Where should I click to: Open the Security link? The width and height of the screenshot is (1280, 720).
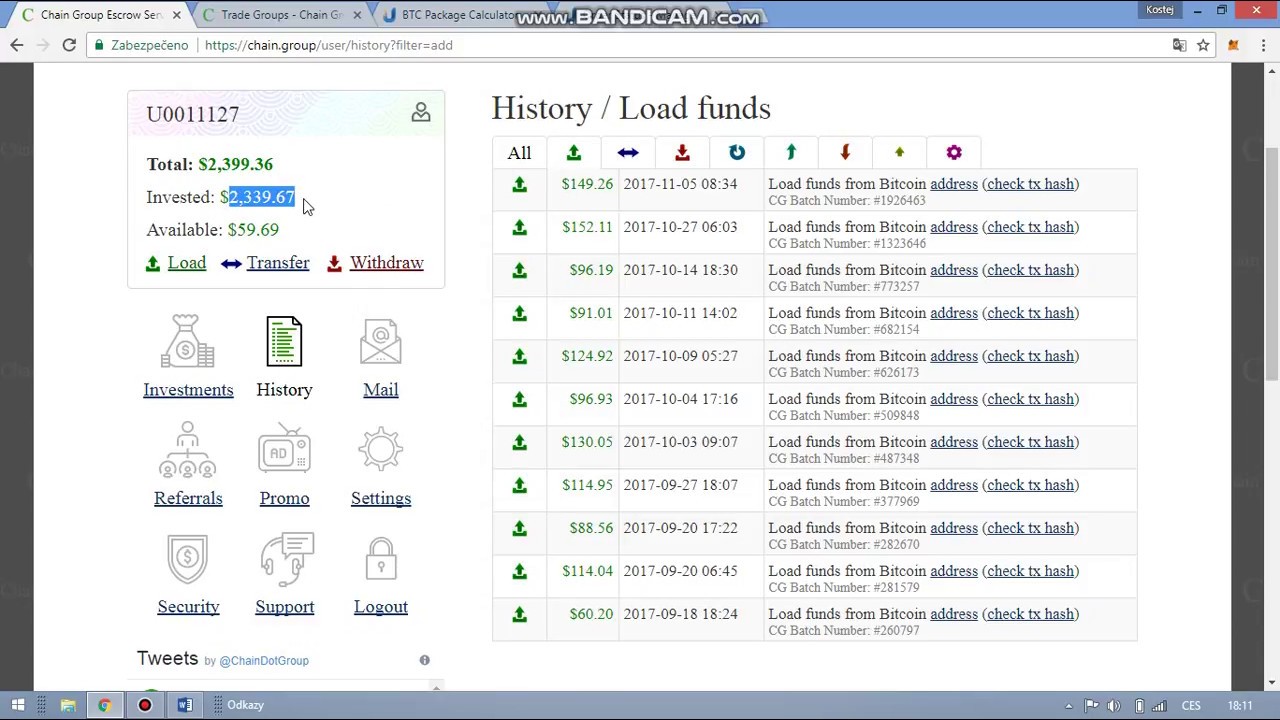(x=188, y=607)
